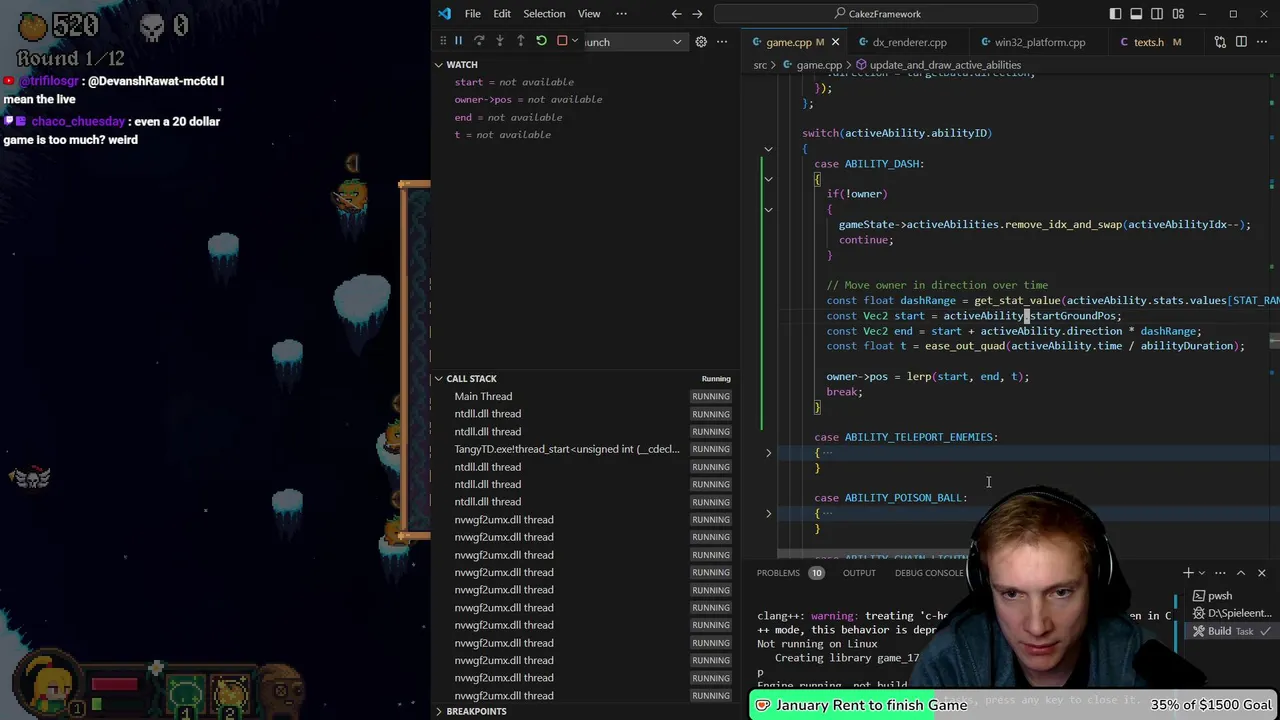Toggle the bottom panel layout icon
The image size is (1280, 720).
point(1136,14)
